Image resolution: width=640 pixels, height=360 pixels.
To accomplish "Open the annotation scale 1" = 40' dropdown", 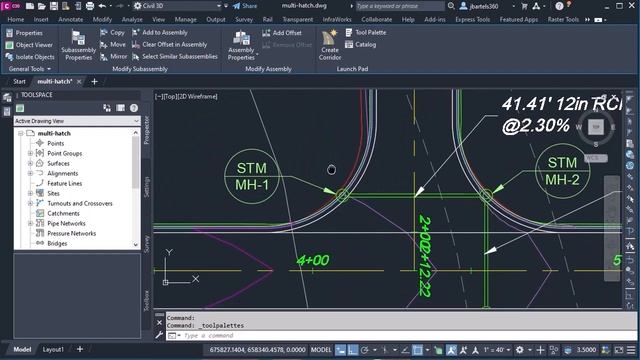I will pos(496,350).
